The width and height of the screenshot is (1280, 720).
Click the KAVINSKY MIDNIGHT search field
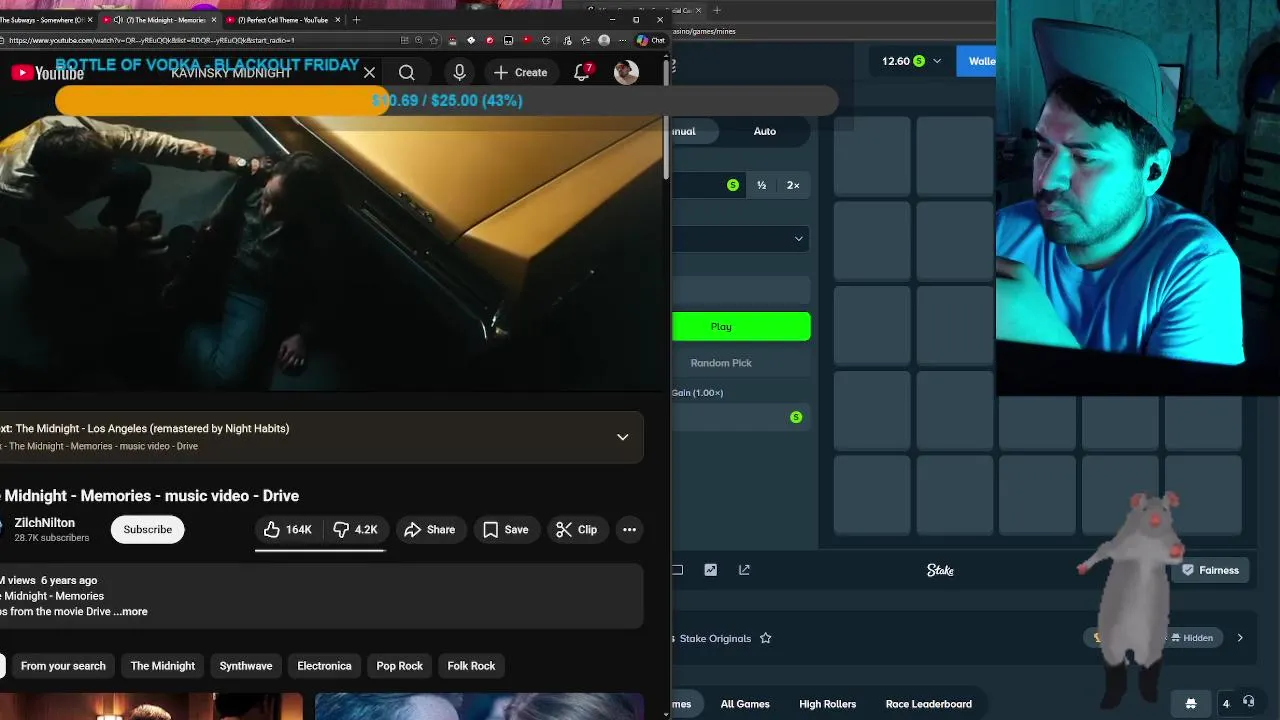pyautogui.click(x=230, y=72)
